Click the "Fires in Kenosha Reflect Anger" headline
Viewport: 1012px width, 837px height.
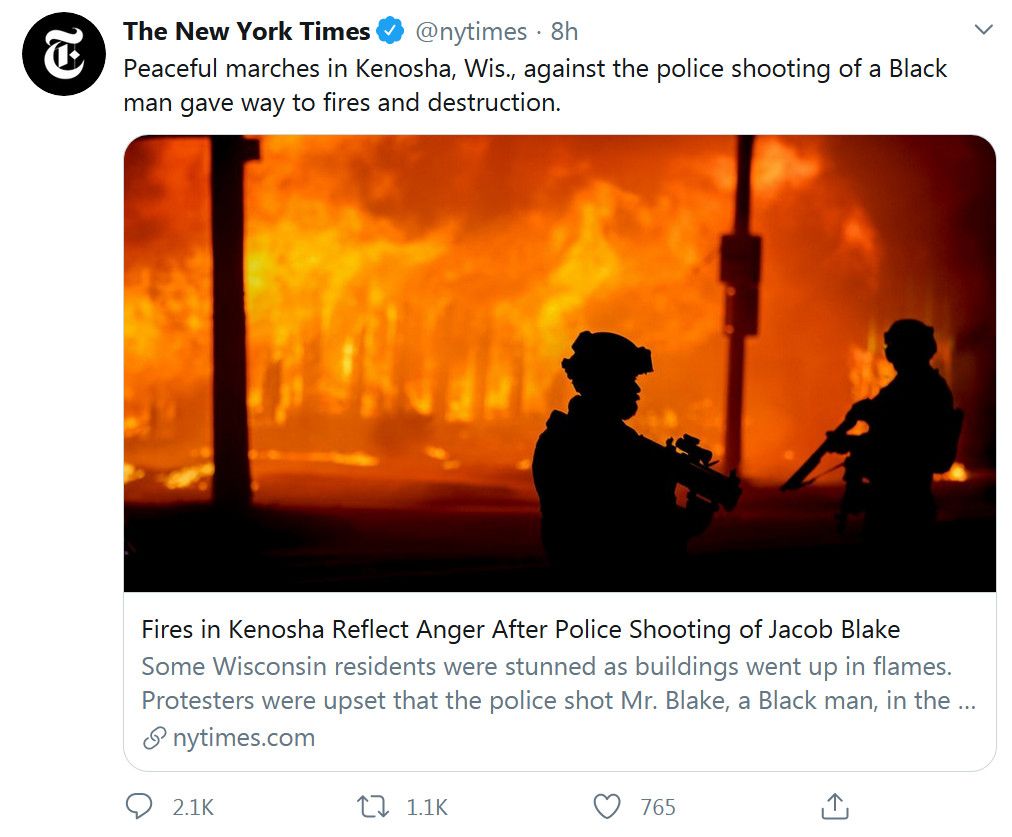click(x=520, y=630)
